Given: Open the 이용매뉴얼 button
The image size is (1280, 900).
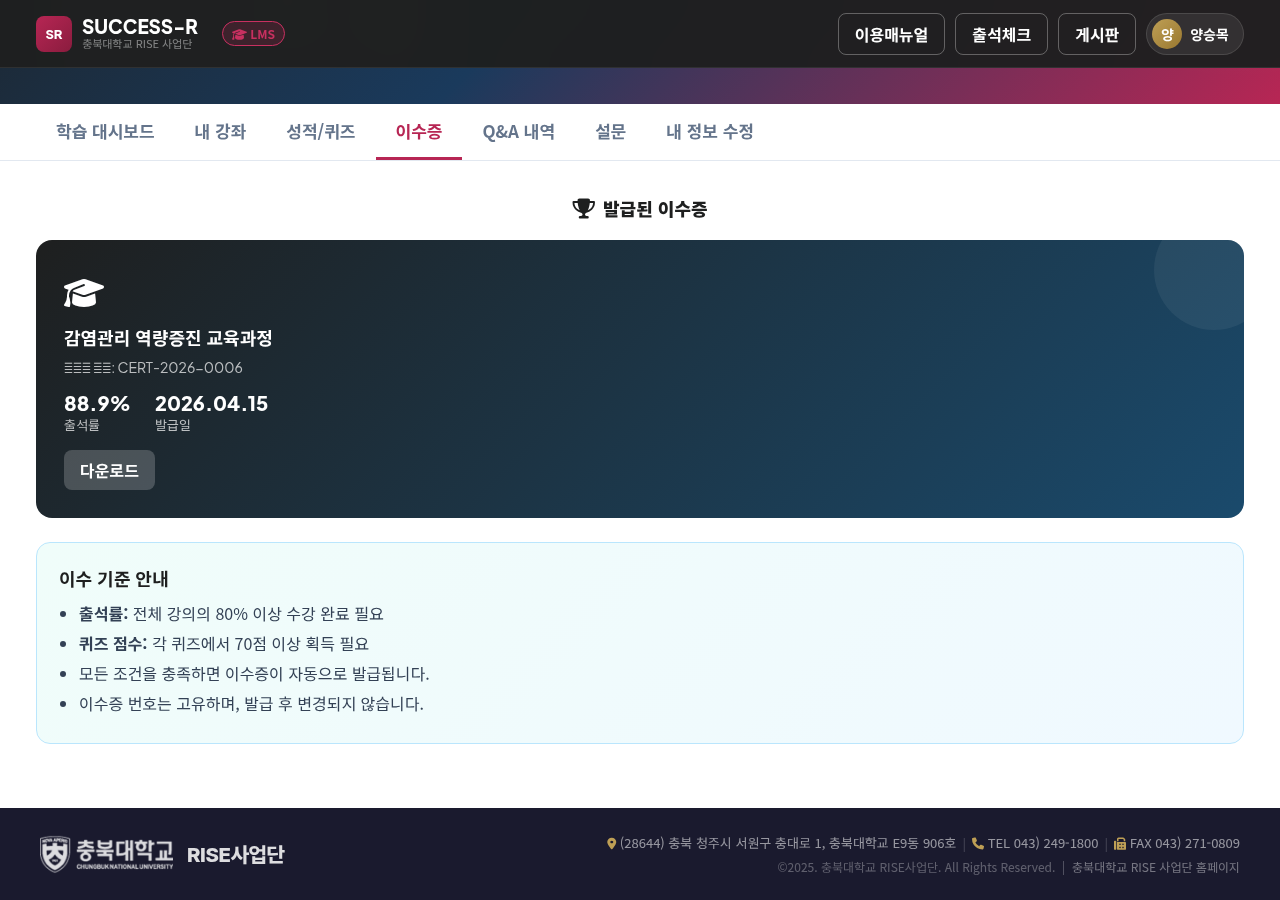Looking at the screenshot, I should [x=891, y=34].
